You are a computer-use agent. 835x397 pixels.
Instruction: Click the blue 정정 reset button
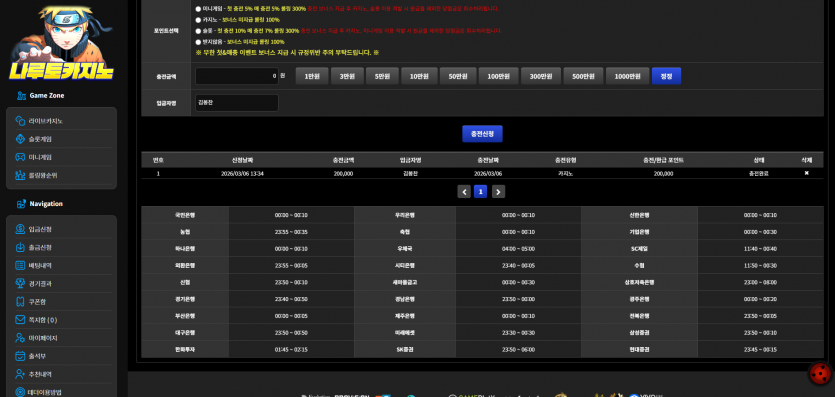[x=666, y=76]
